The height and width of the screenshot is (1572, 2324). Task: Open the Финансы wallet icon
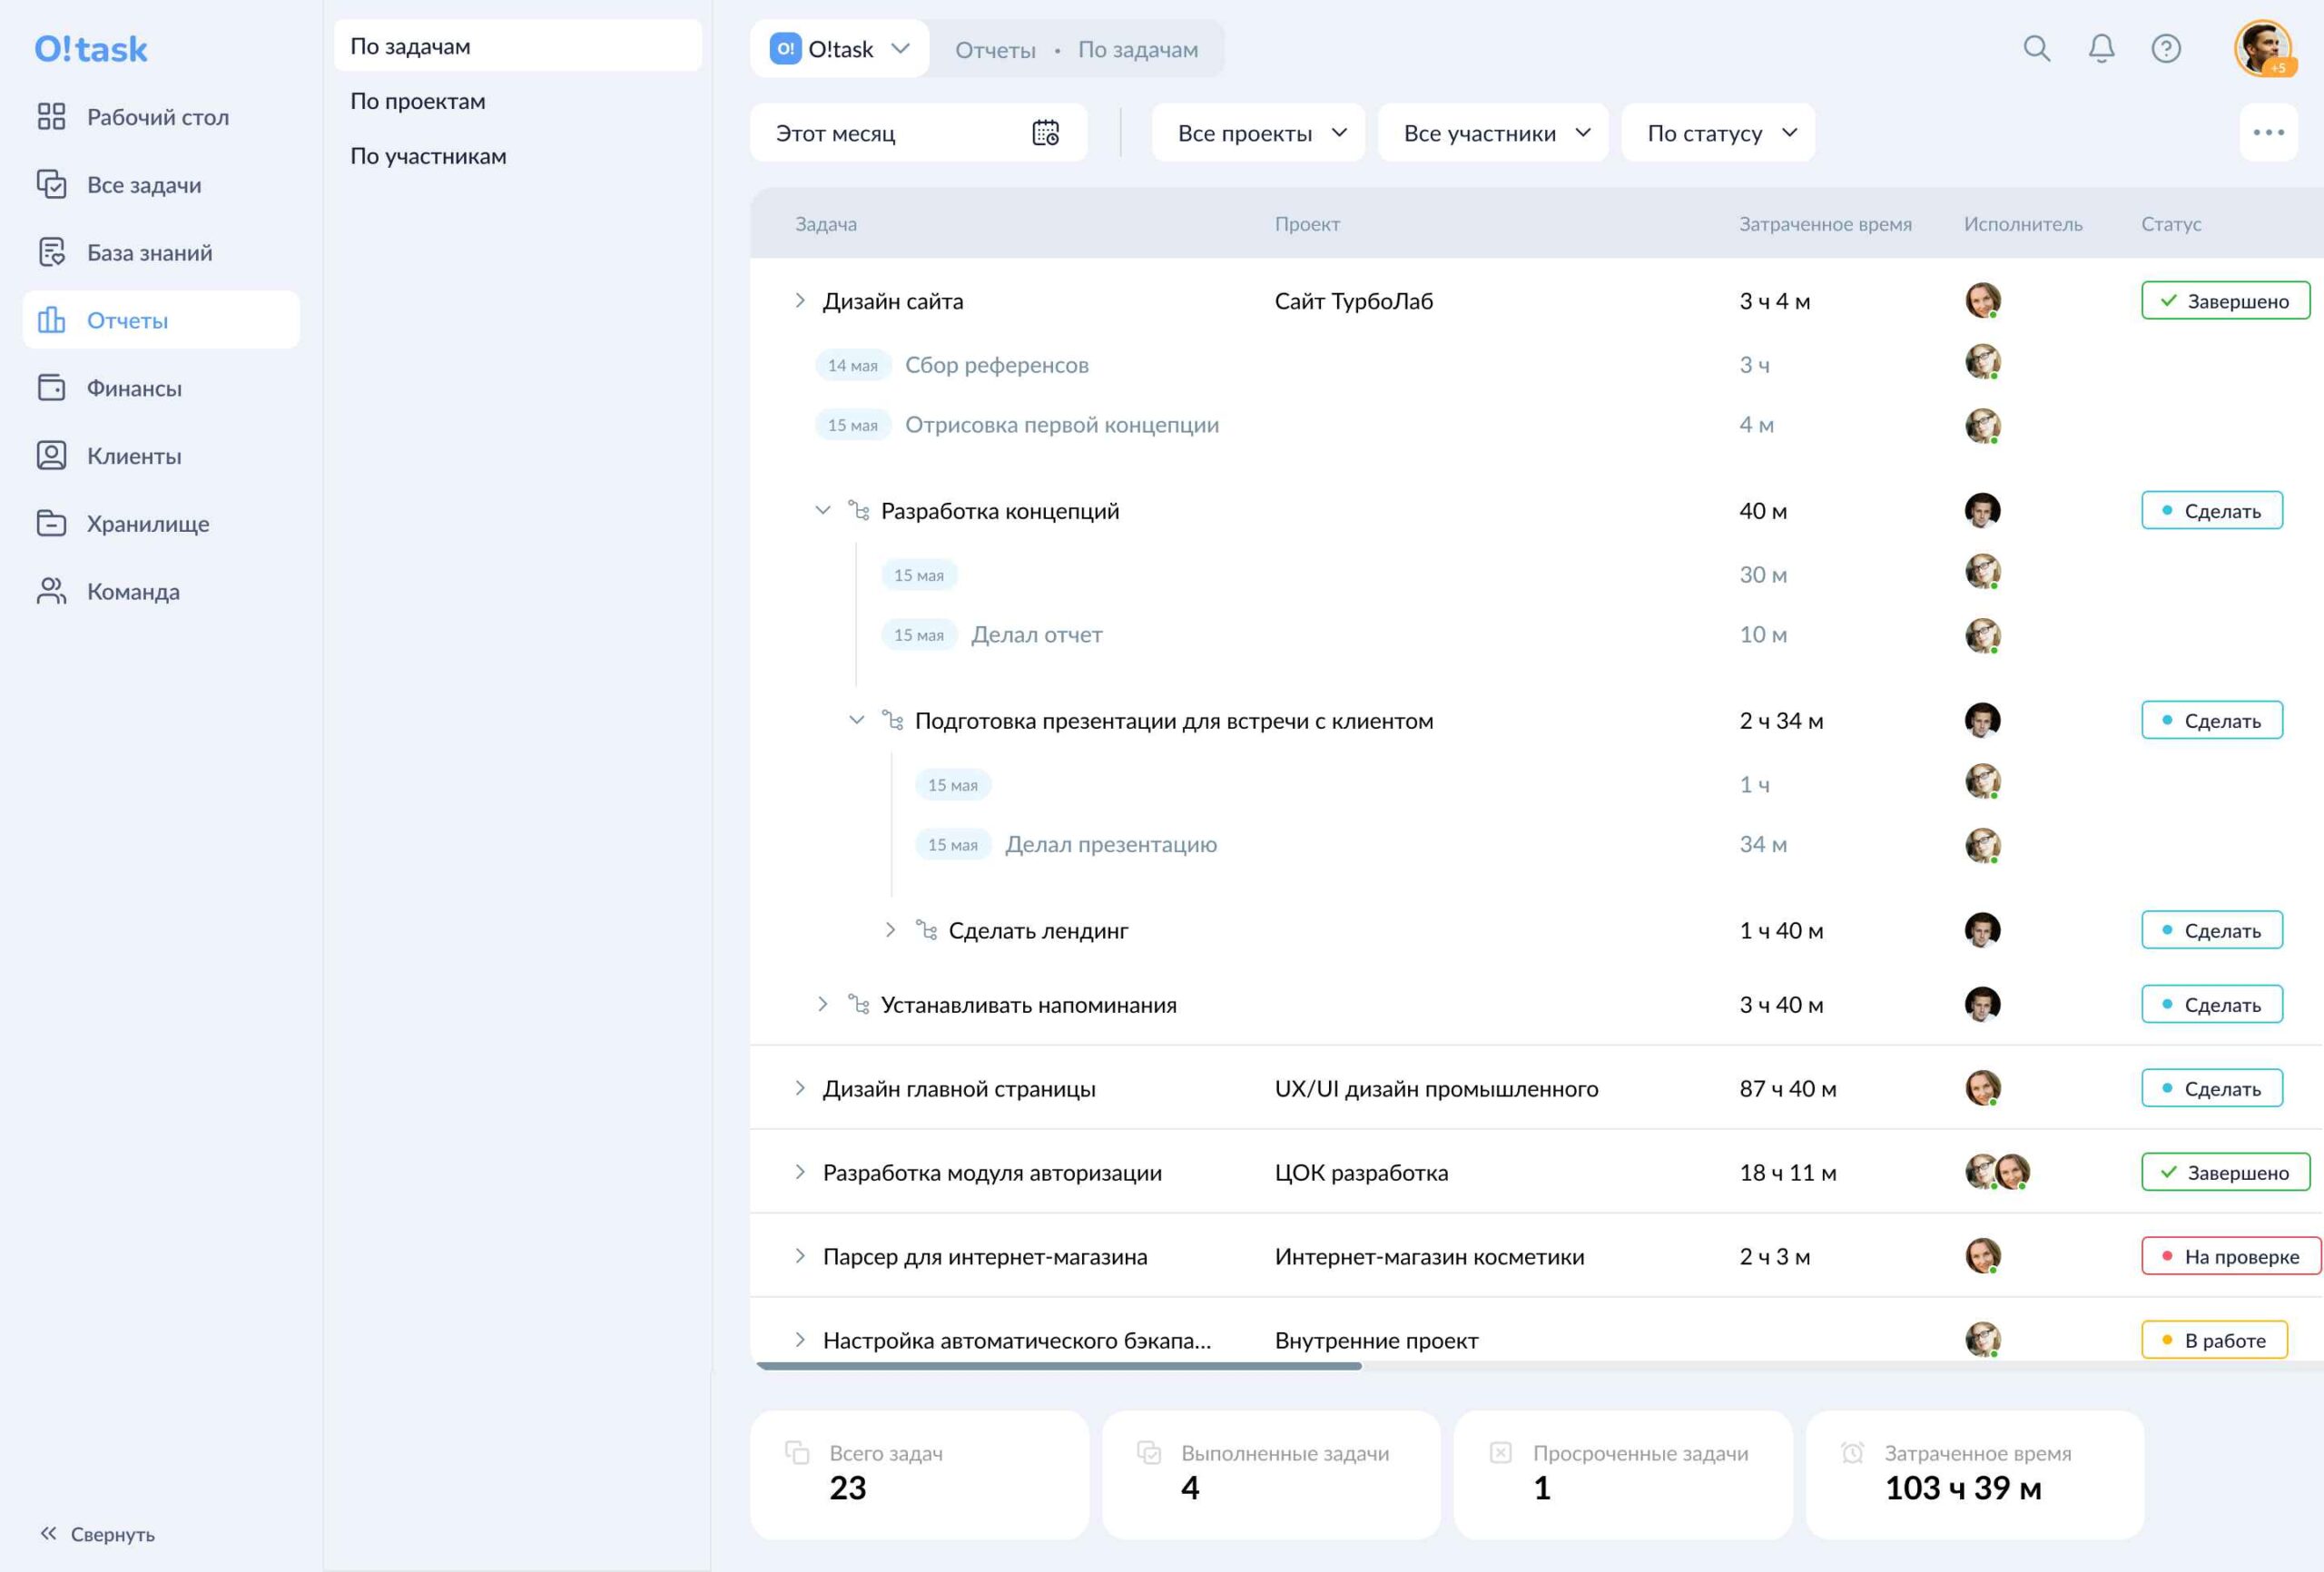coord(51,387)
